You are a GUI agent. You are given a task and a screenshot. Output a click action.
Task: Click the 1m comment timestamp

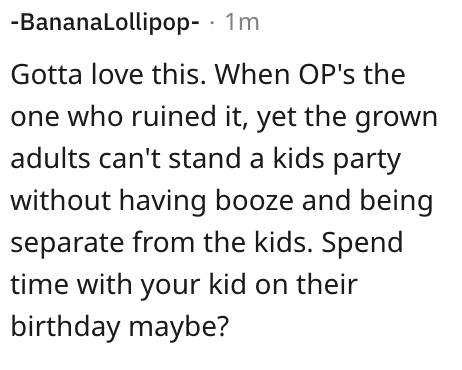point(242,23)
